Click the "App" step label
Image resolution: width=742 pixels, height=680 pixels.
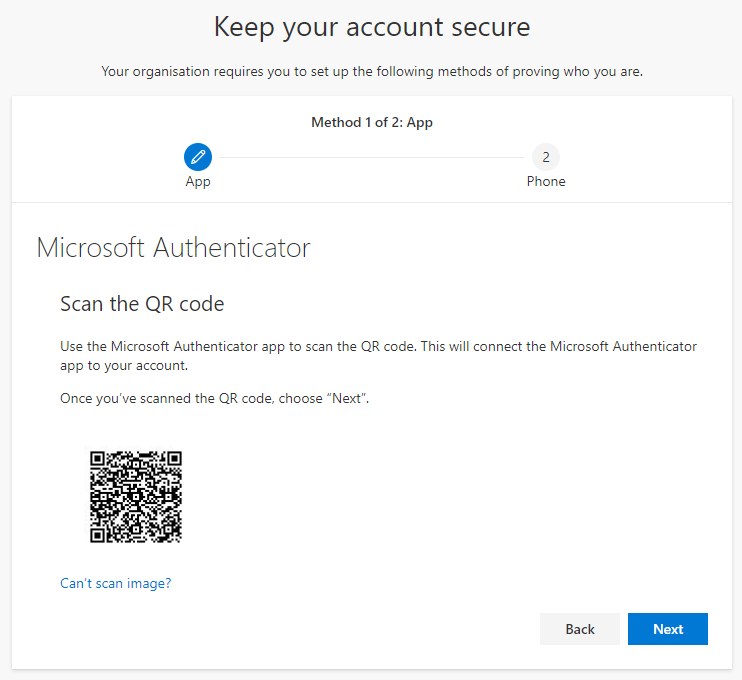tap(198, 182)
